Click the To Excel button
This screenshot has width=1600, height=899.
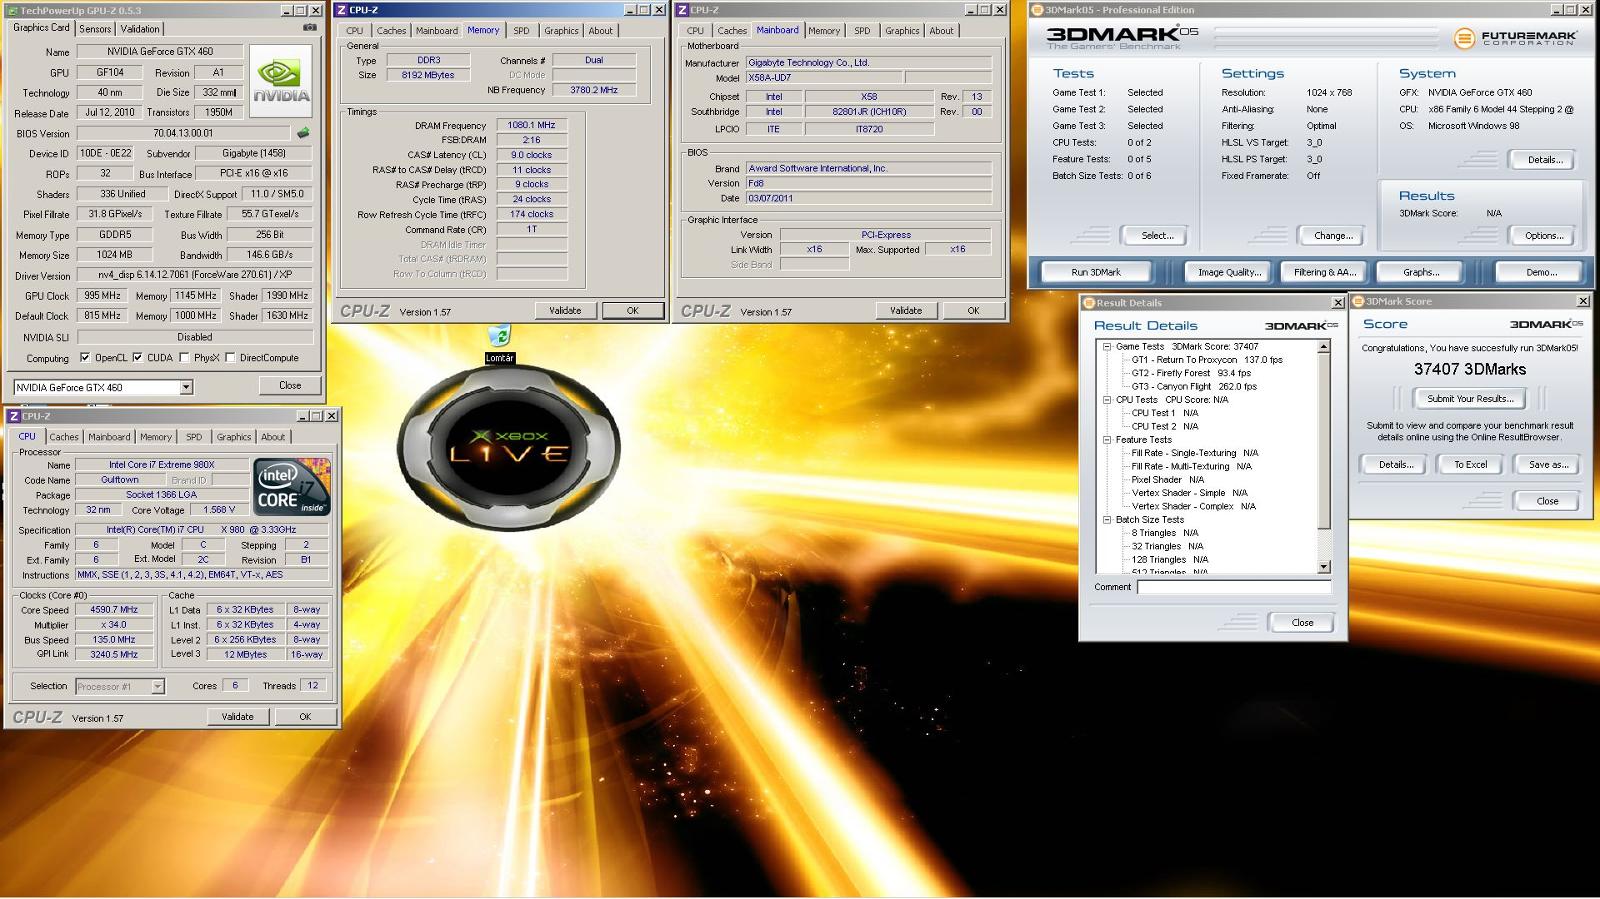(x=1470, y=464)
